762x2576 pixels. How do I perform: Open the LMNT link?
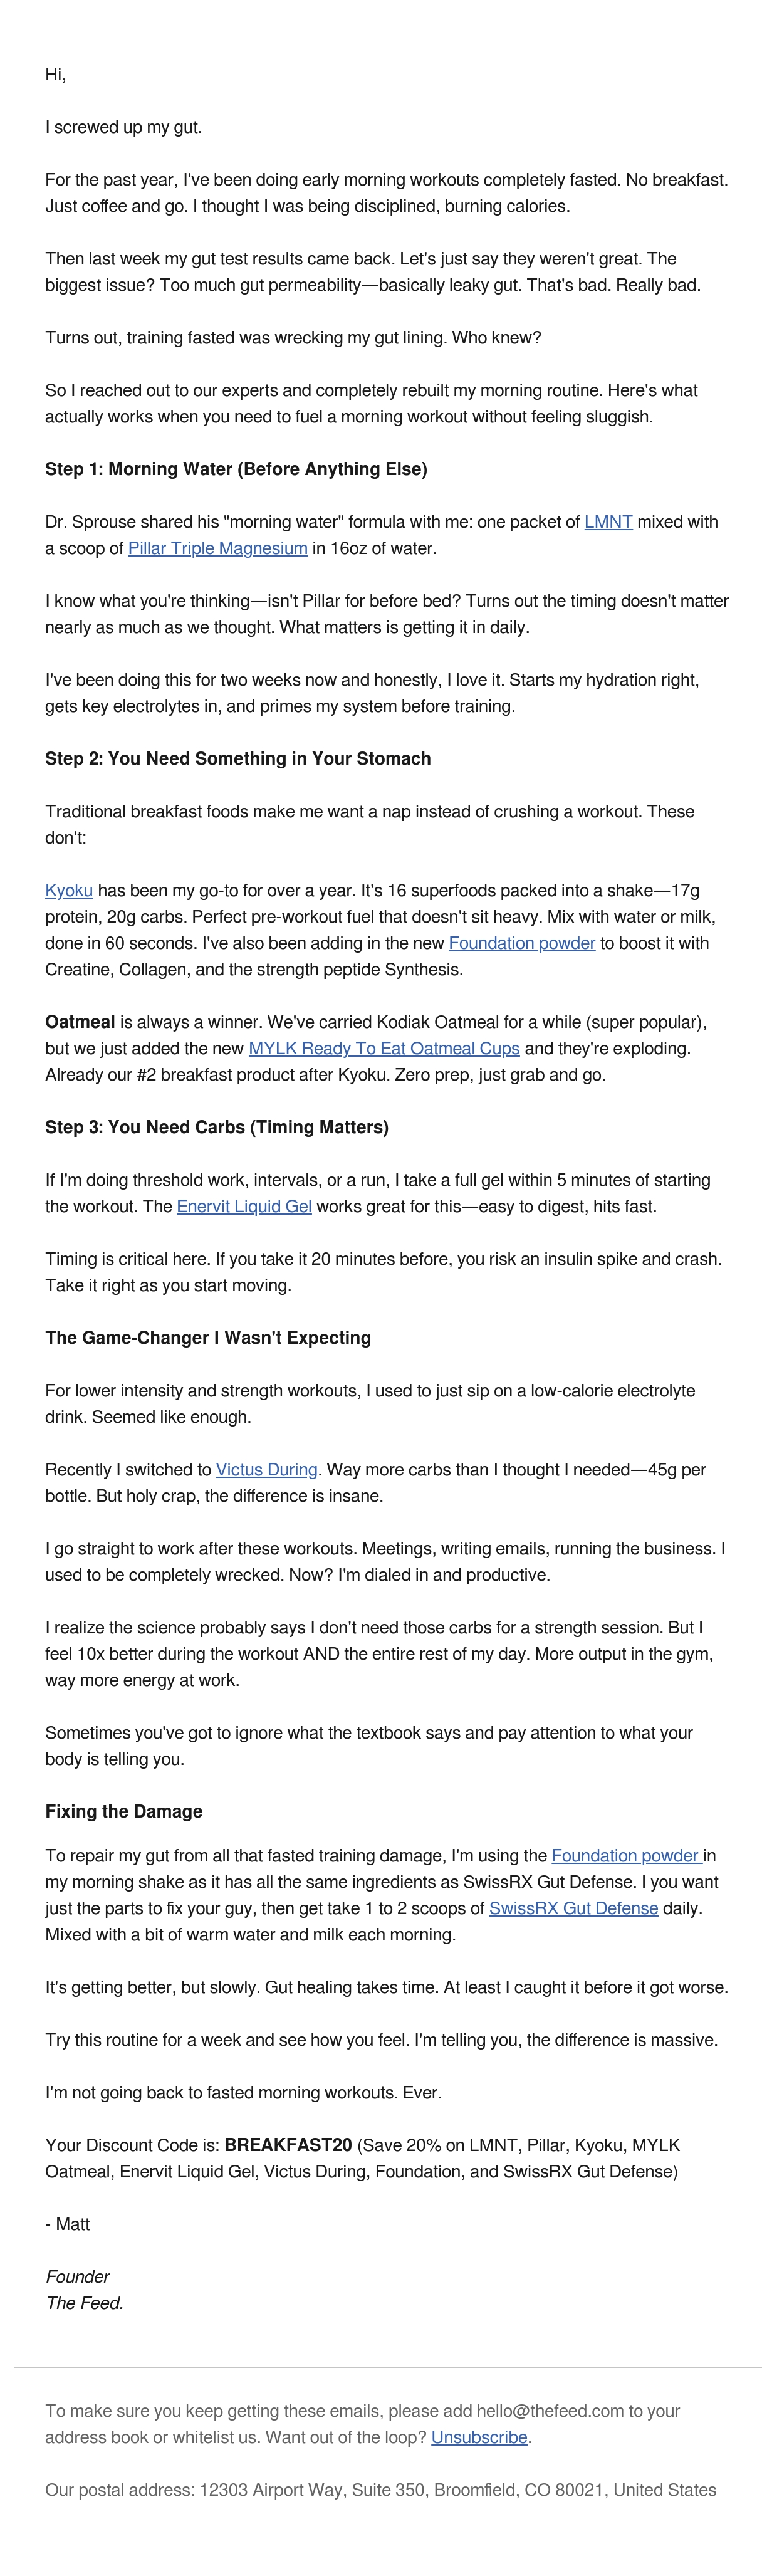608,522
